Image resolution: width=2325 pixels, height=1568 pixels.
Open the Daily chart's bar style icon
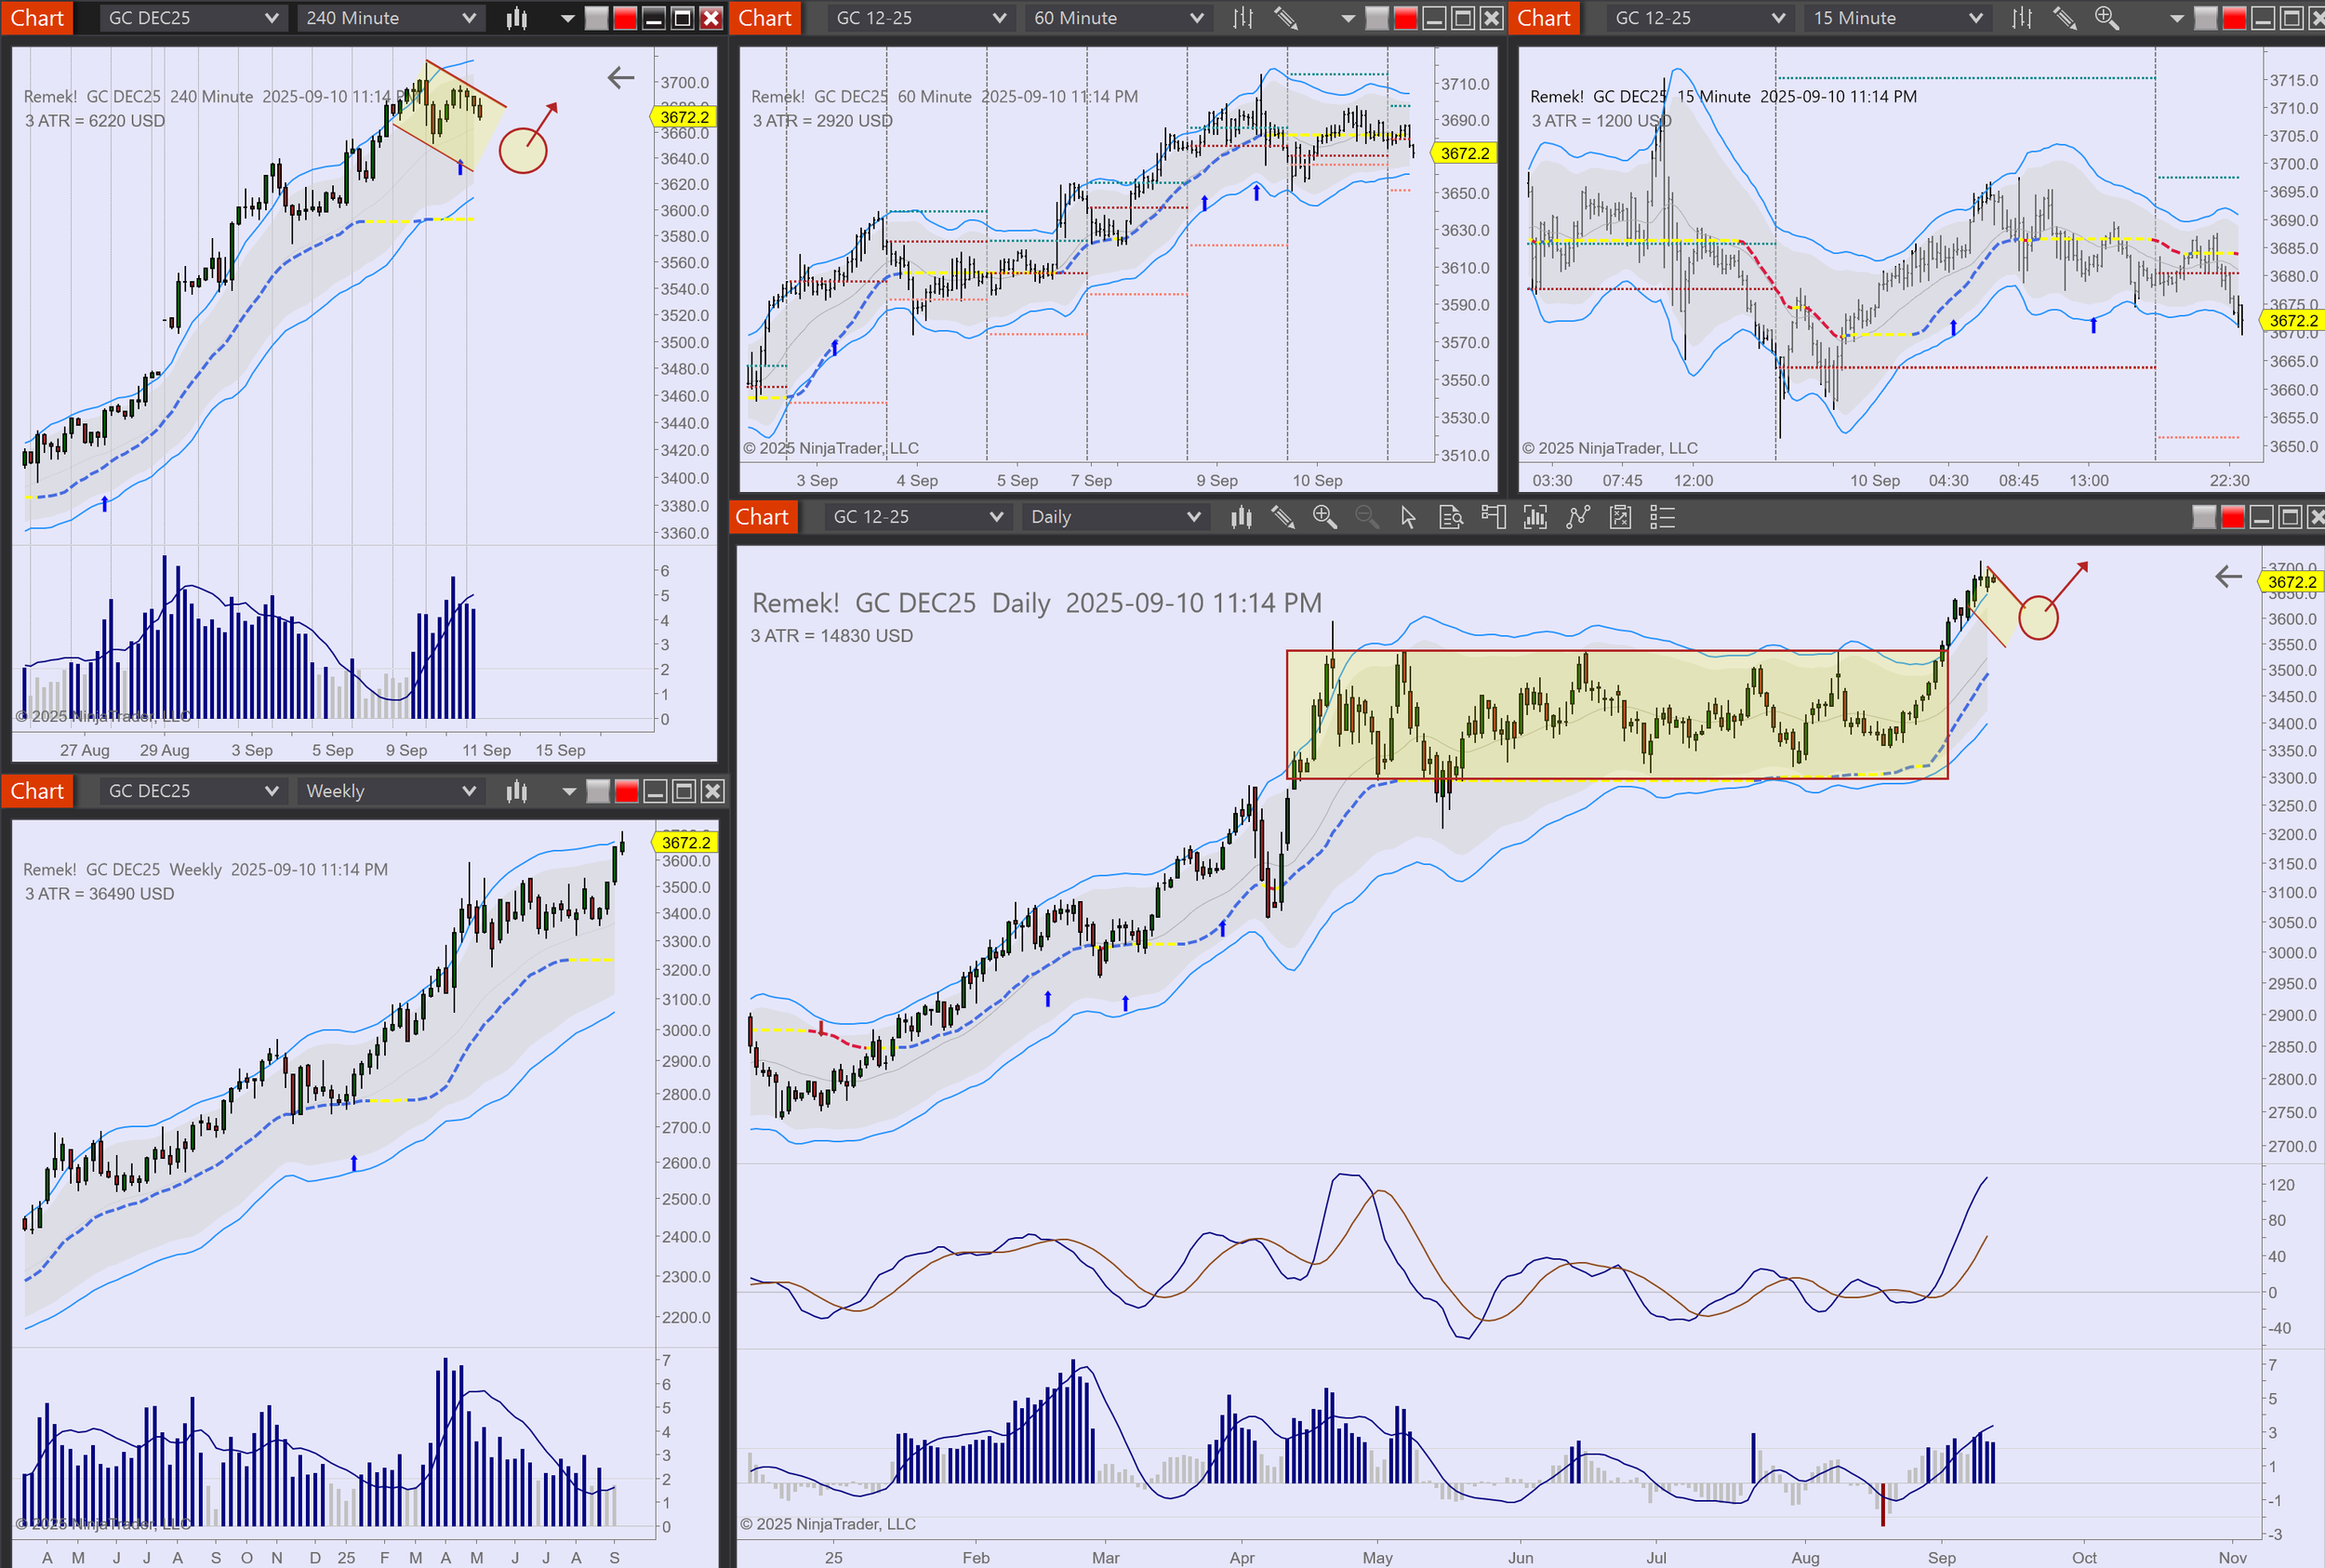pos(1241,517)
